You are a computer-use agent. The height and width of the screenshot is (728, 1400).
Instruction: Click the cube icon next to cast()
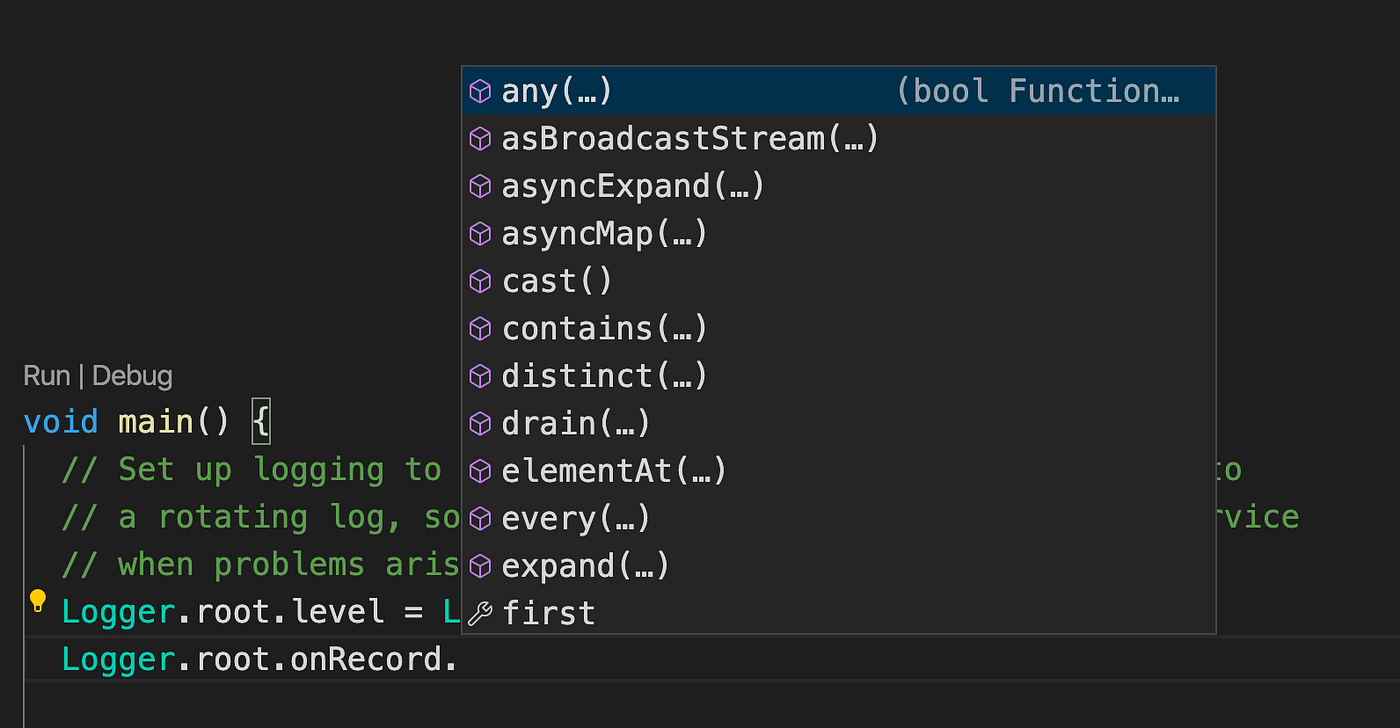click(481, 281)
